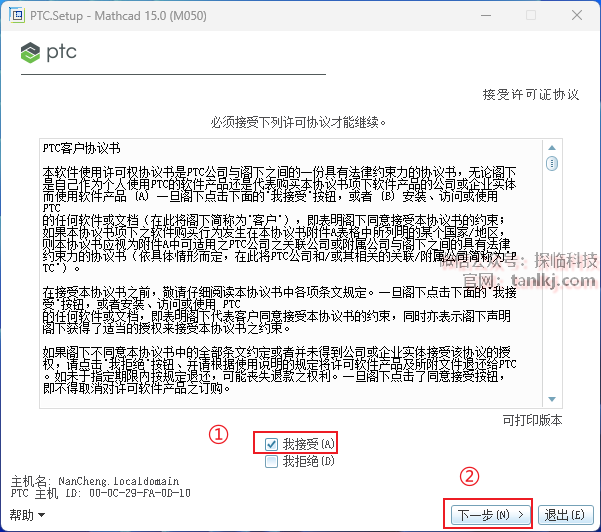Screen dimensions: 601x532
Task: Tick the 我拒绝(D) decline checkbox
Action: pyautogui.click(x=271, y=461)
